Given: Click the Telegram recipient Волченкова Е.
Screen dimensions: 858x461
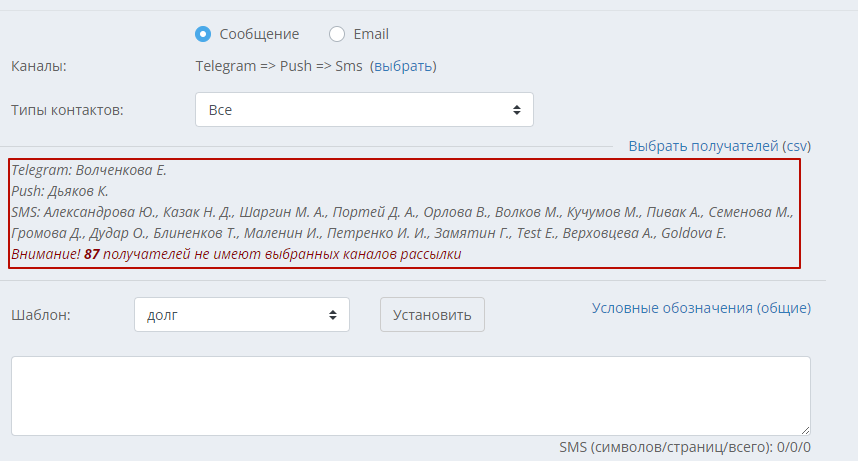Looking at the screenshot, I should [x=121, y=170].
